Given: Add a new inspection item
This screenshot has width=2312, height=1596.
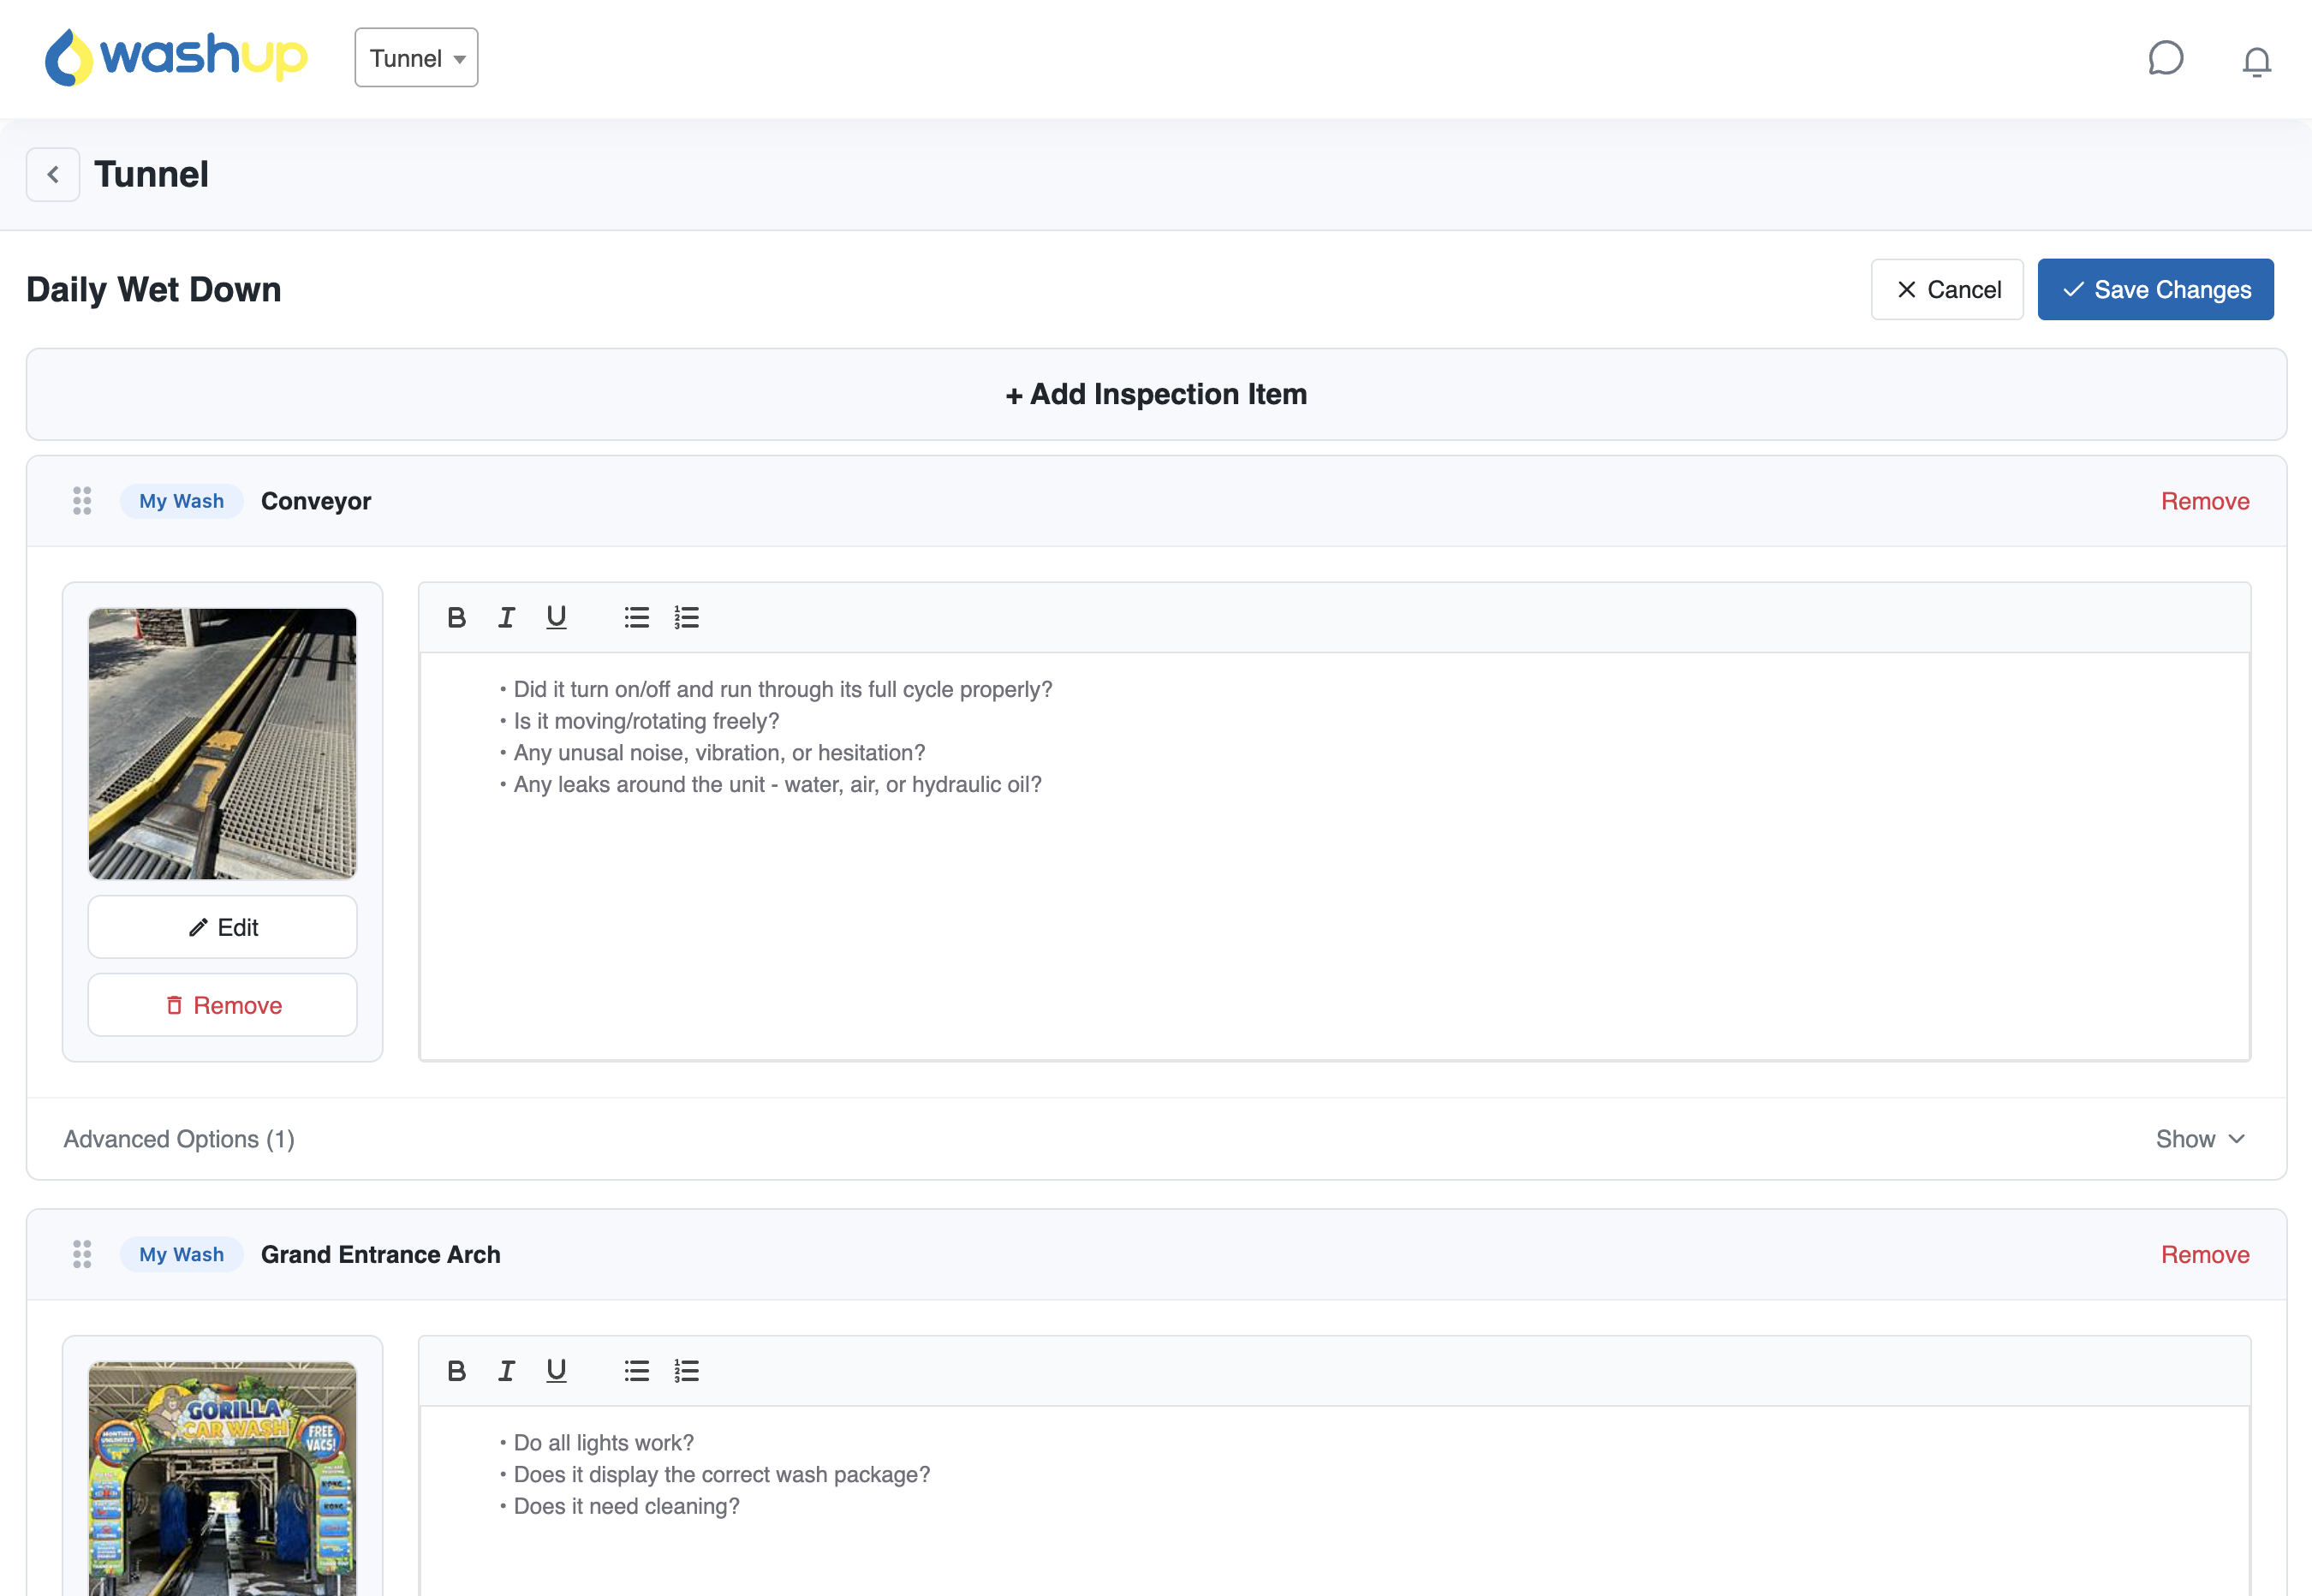Looking at the screenshot, I should tap(1156, 394).
